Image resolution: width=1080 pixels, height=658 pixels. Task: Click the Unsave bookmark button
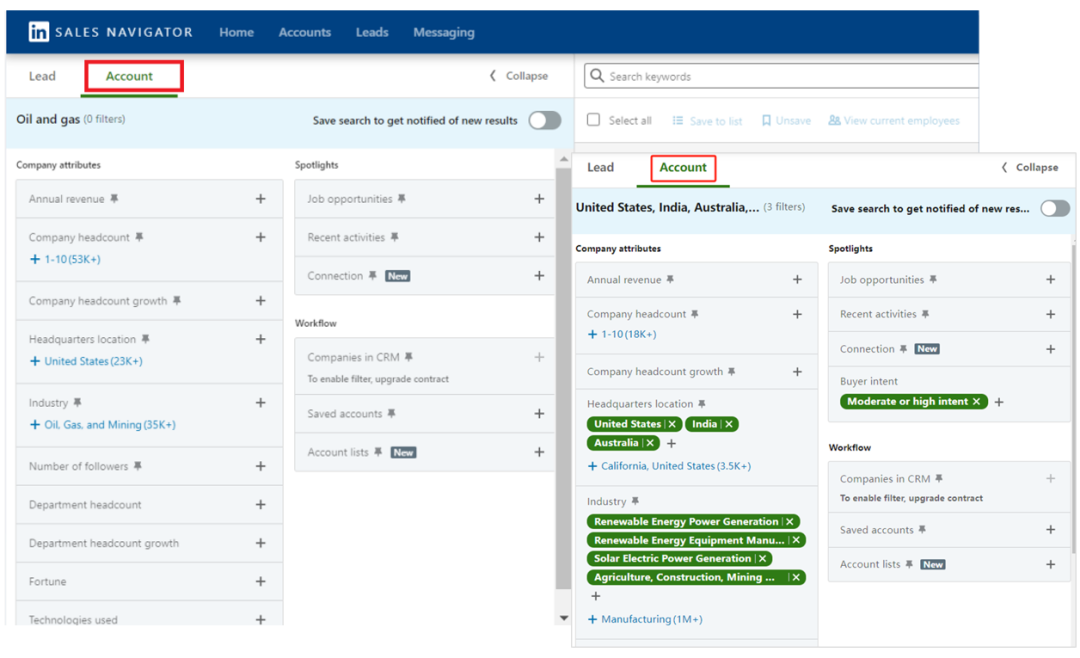point(786,121)
